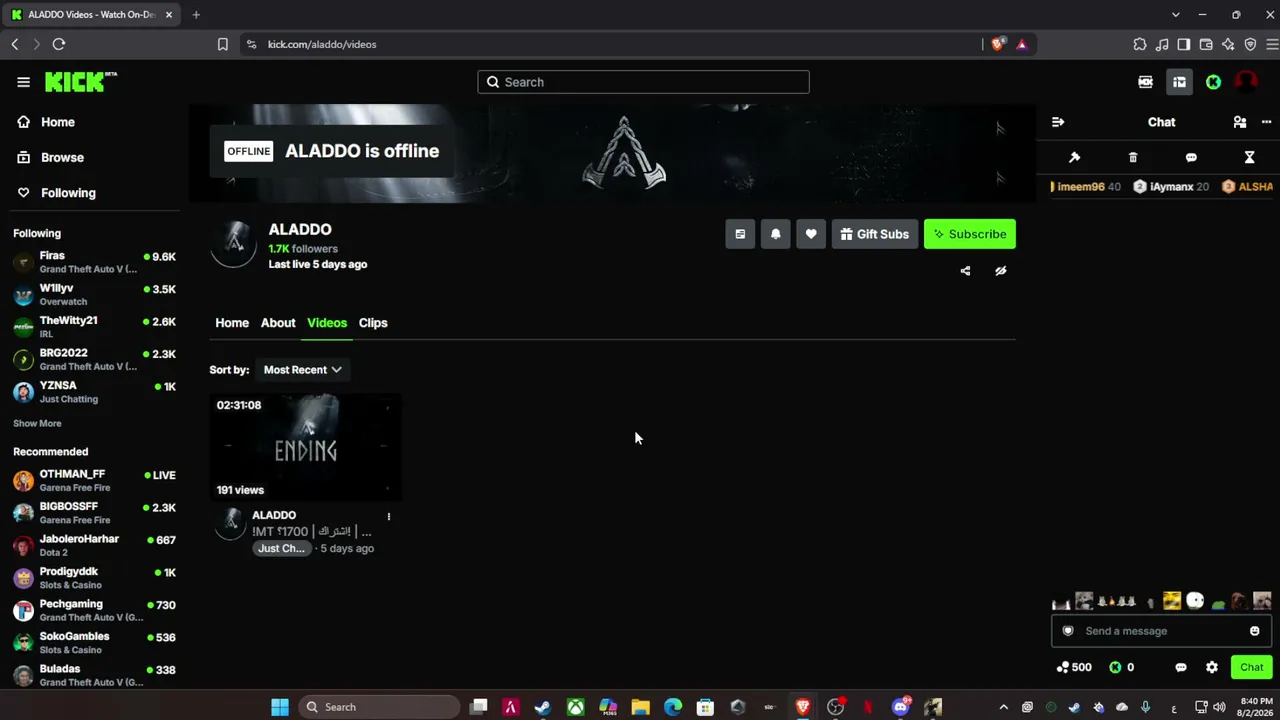Image resolution: width=1280 pixels, height=720 pixels.
Task: Open BIGBOSSFF recommended channel
Action: tap(95, 513)
